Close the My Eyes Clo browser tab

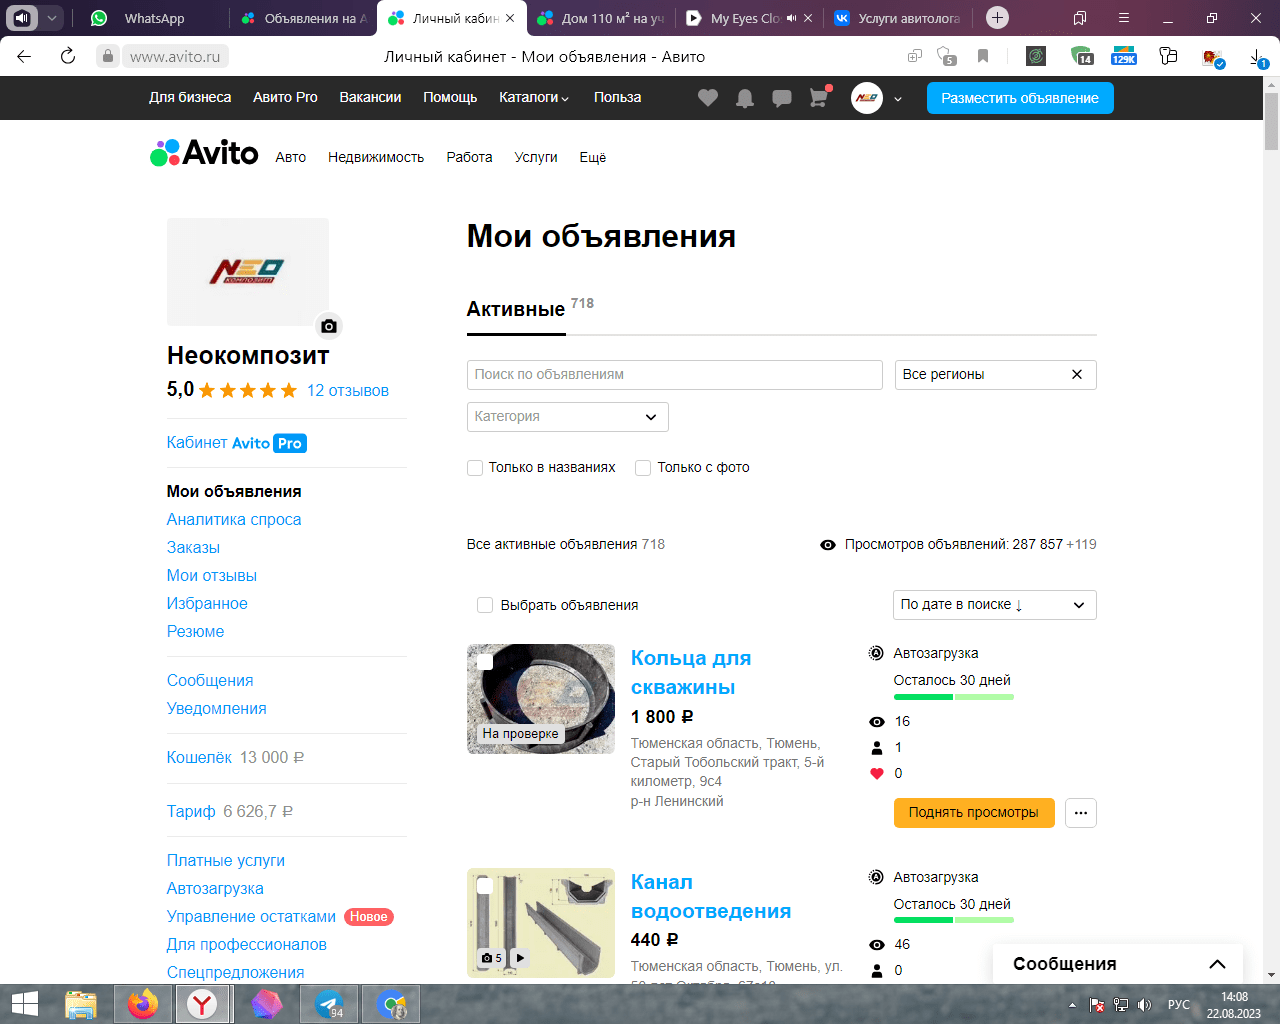pos(808,18)
